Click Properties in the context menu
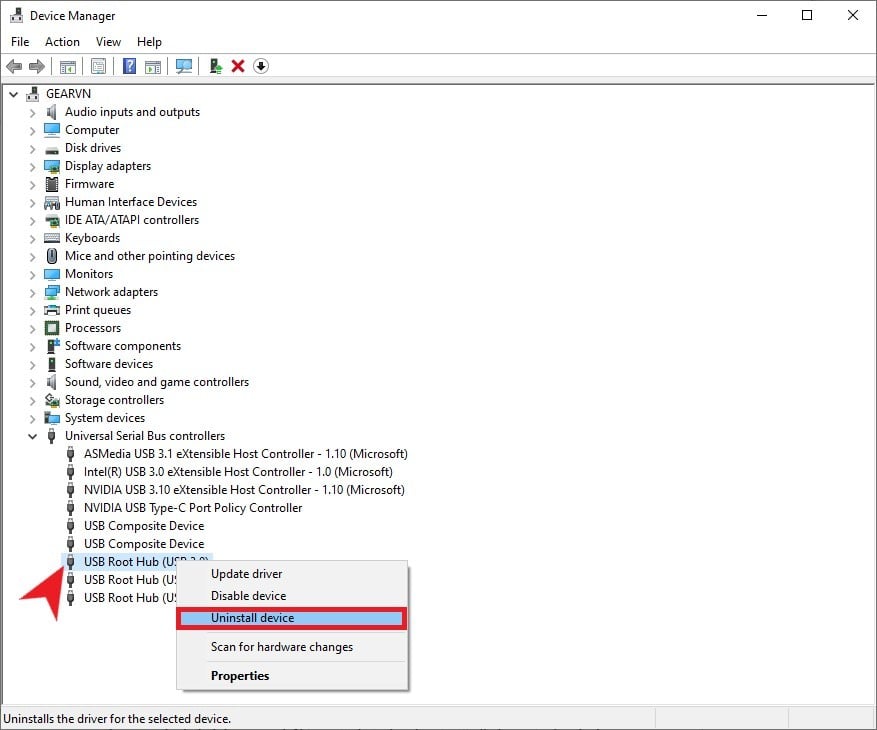Image resolution: width=877 pixels, height=730 pixels. (240, 676)
